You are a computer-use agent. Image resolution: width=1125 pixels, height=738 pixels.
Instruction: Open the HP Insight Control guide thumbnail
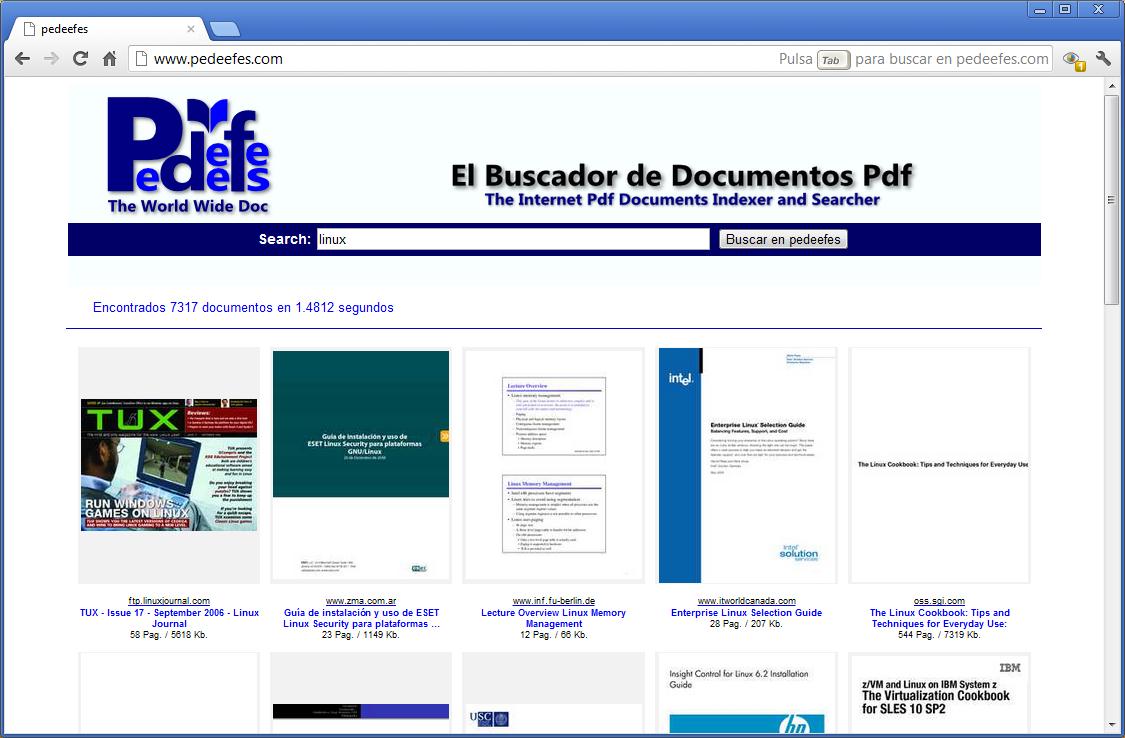747,693
